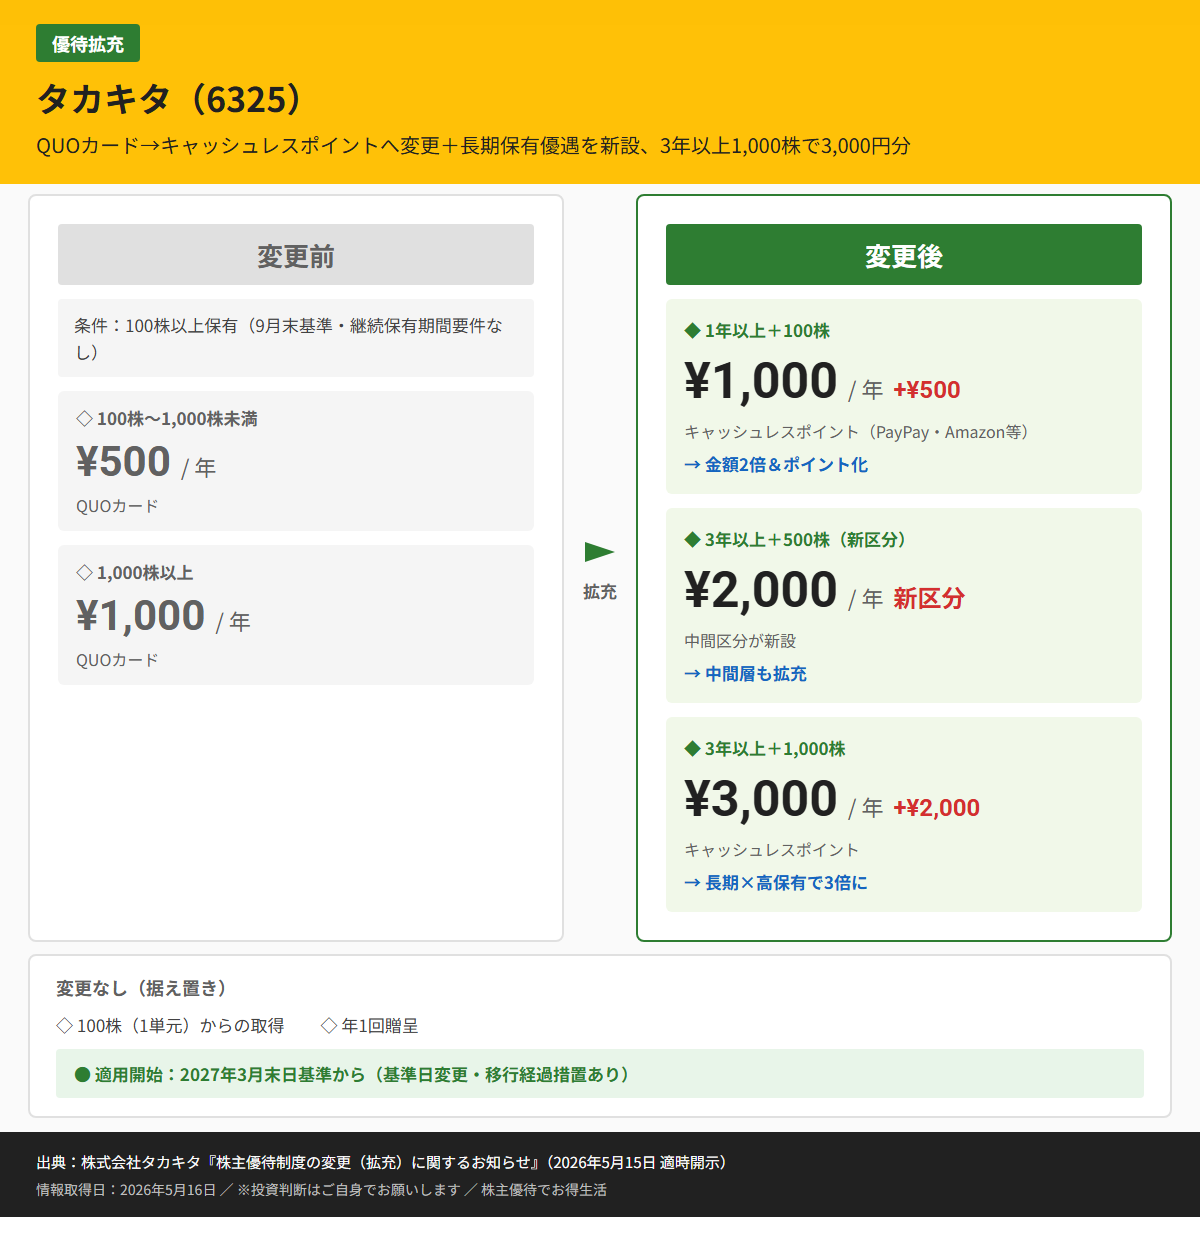Click the ¥1,000 amount in 変更後

coord(761,381)
